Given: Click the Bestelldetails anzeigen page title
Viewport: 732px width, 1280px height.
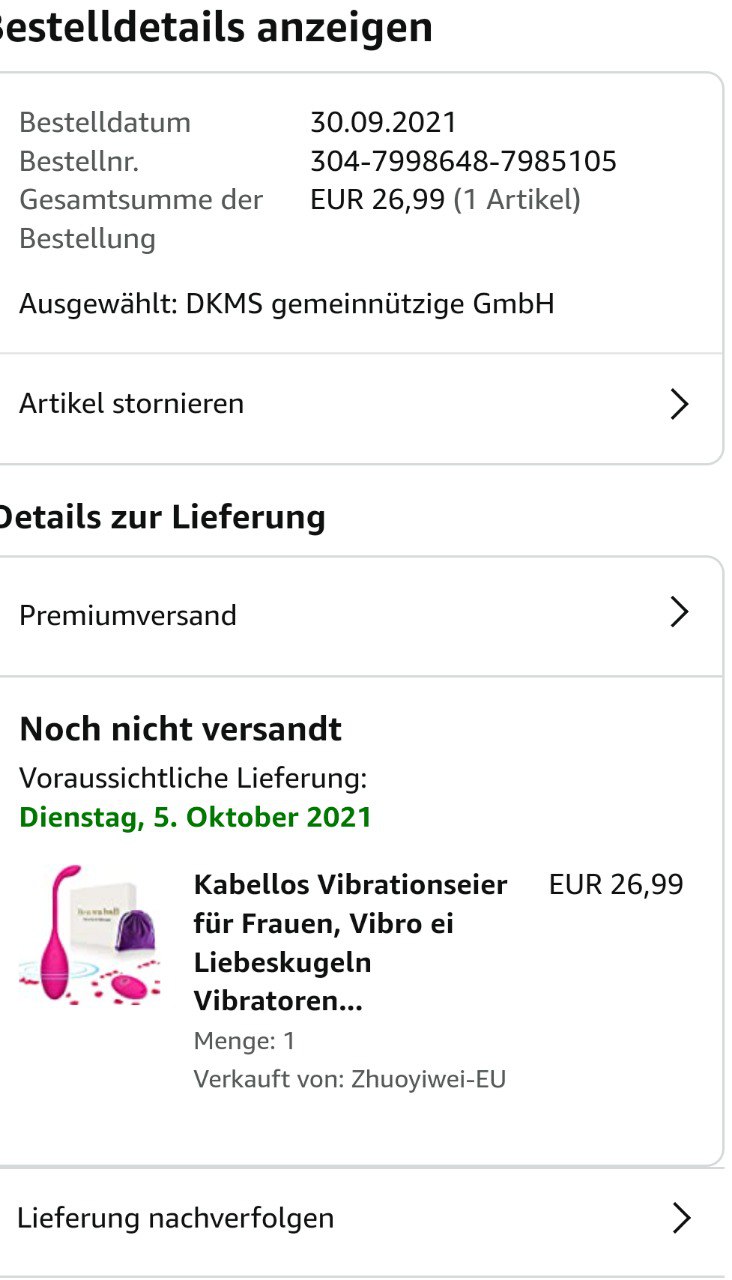Looking at the screenshot, I should (215, 28).
